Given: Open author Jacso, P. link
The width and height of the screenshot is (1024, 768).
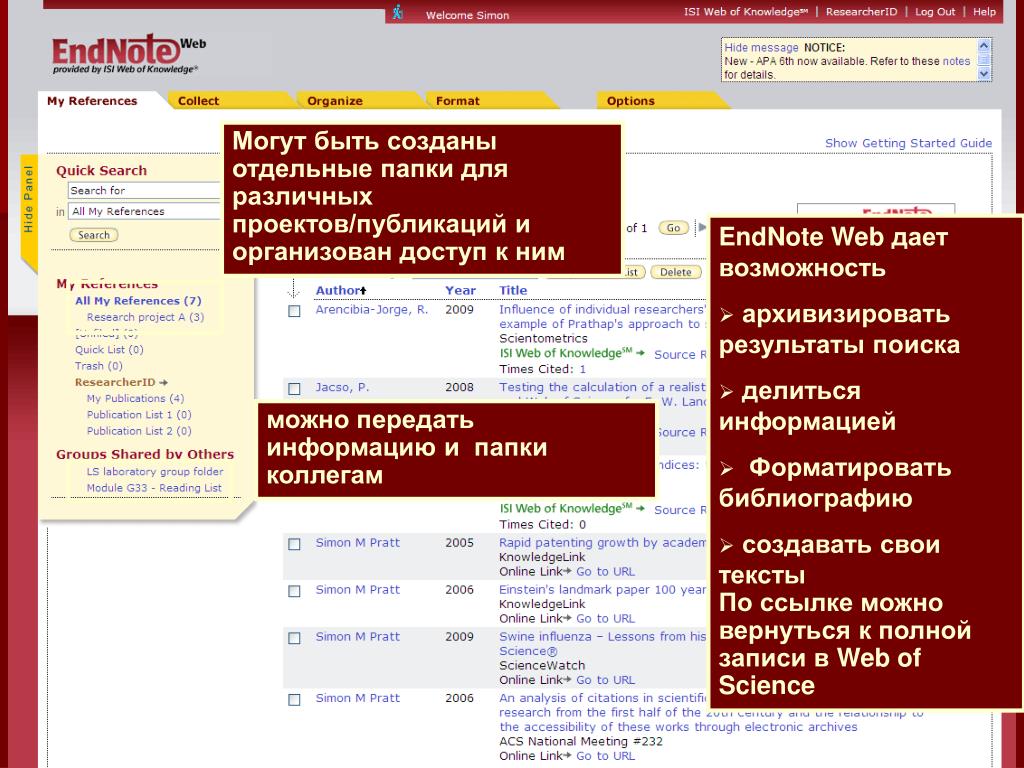Looking at the screenshot, I should (x=342, y=387).
